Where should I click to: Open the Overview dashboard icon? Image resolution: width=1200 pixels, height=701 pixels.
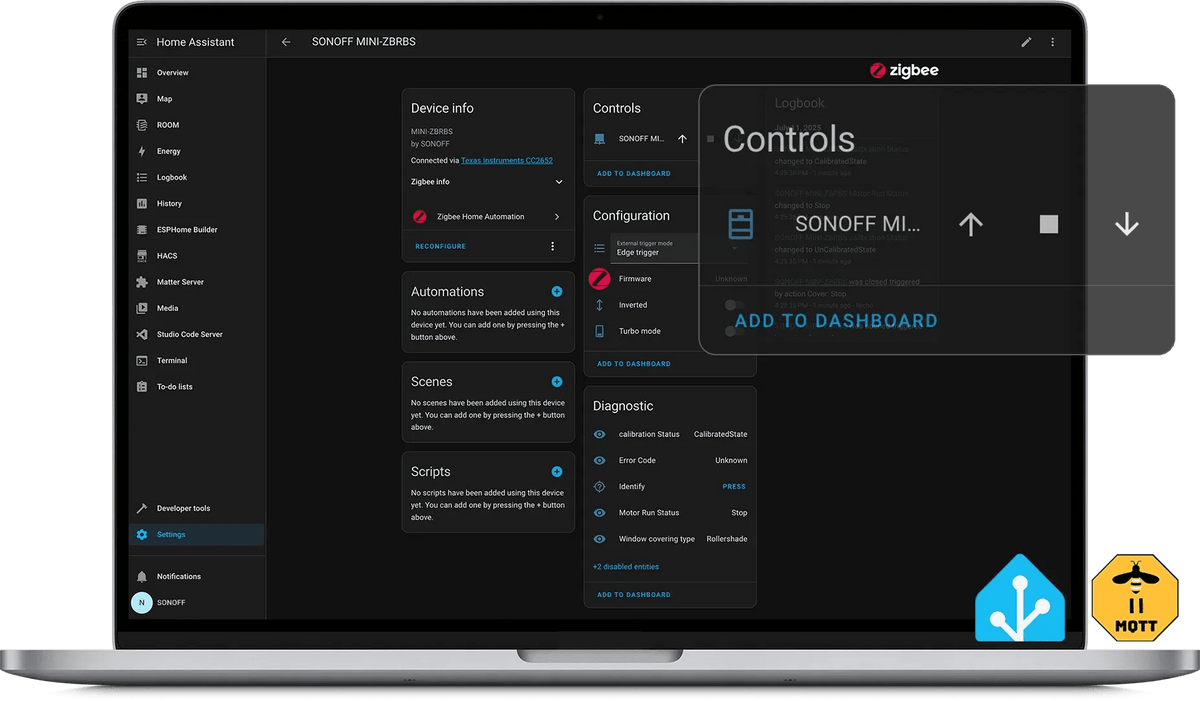tap(142, 73)
